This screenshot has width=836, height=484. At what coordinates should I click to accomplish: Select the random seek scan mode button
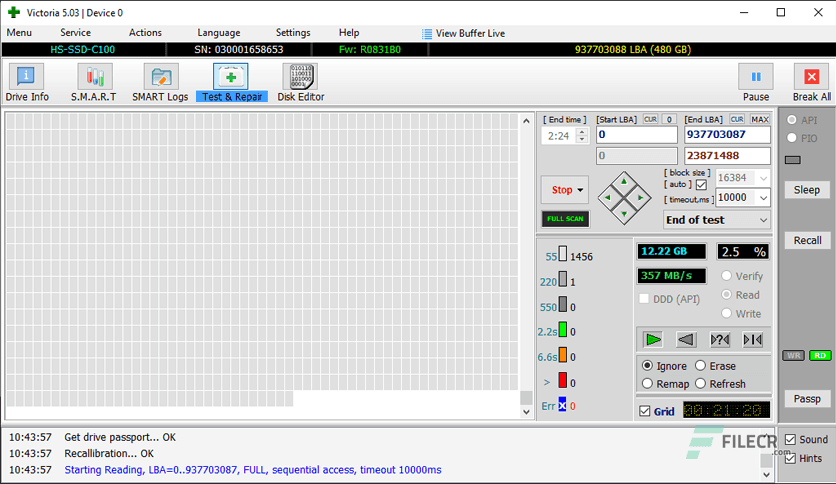pyautogui.click(x=720, y=340)
